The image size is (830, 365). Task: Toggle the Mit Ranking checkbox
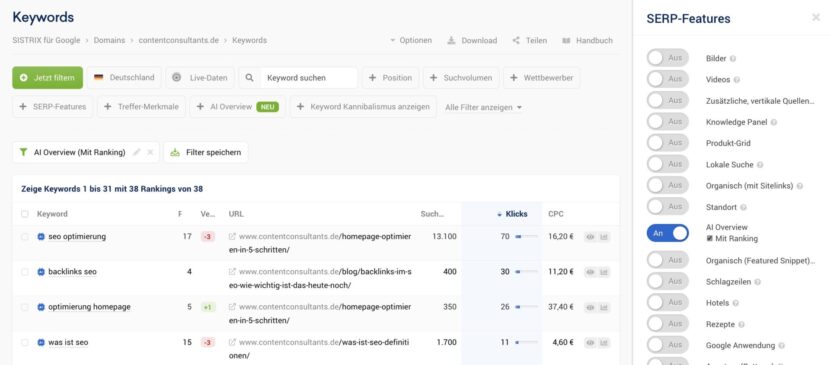coord(710,239)
